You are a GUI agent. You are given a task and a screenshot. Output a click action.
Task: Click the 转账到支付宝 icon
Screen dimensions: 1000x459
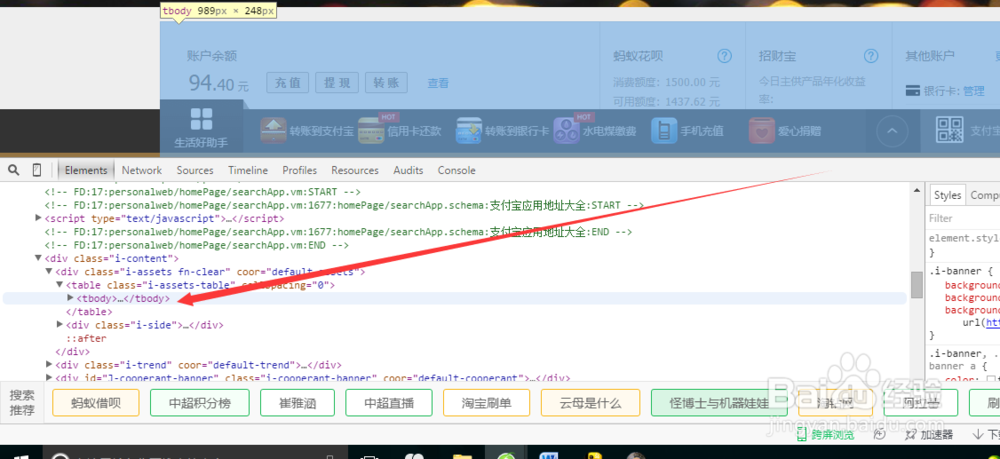point(273,131)
